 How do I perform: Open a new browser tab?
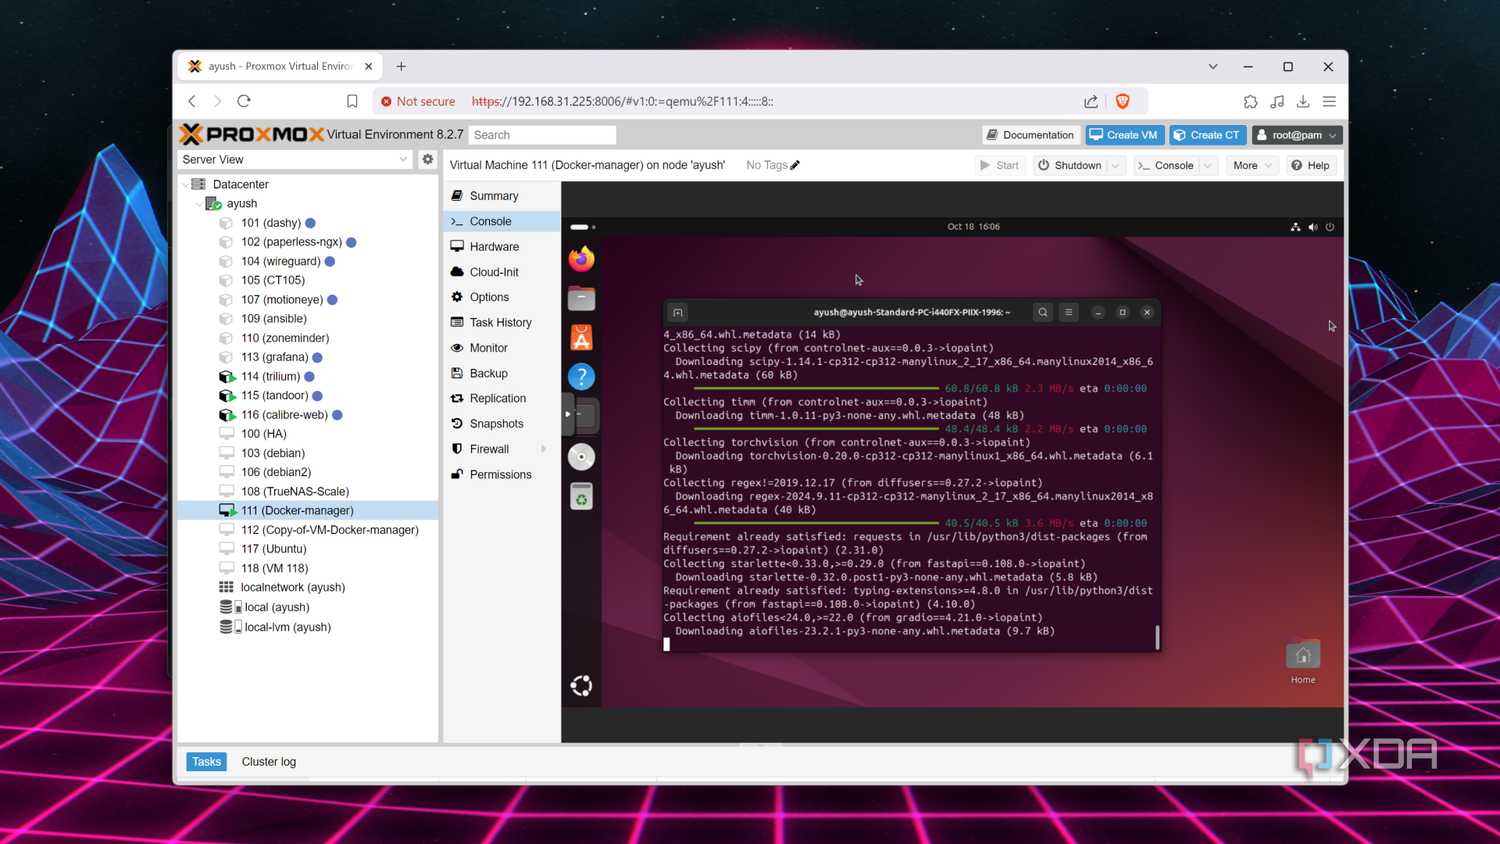pos(401,66)
